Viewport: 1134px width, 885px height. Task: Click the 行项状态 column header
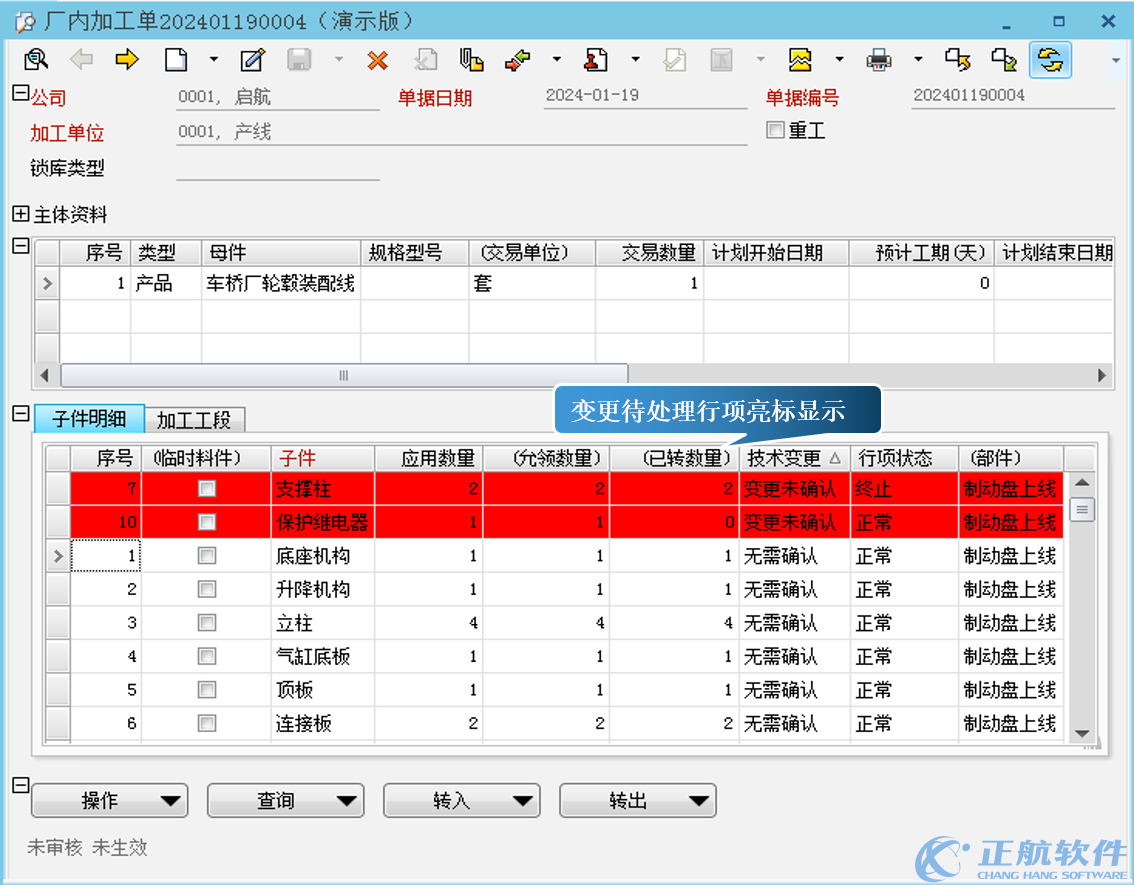(x=904, y=458)
